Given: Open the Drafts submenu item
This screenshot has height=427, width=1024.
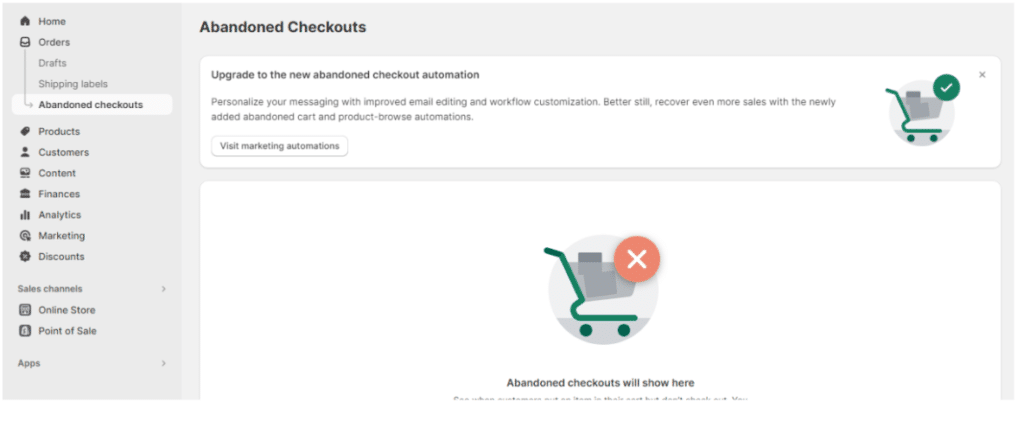Looking at the screenshot, I should [52, 63].
